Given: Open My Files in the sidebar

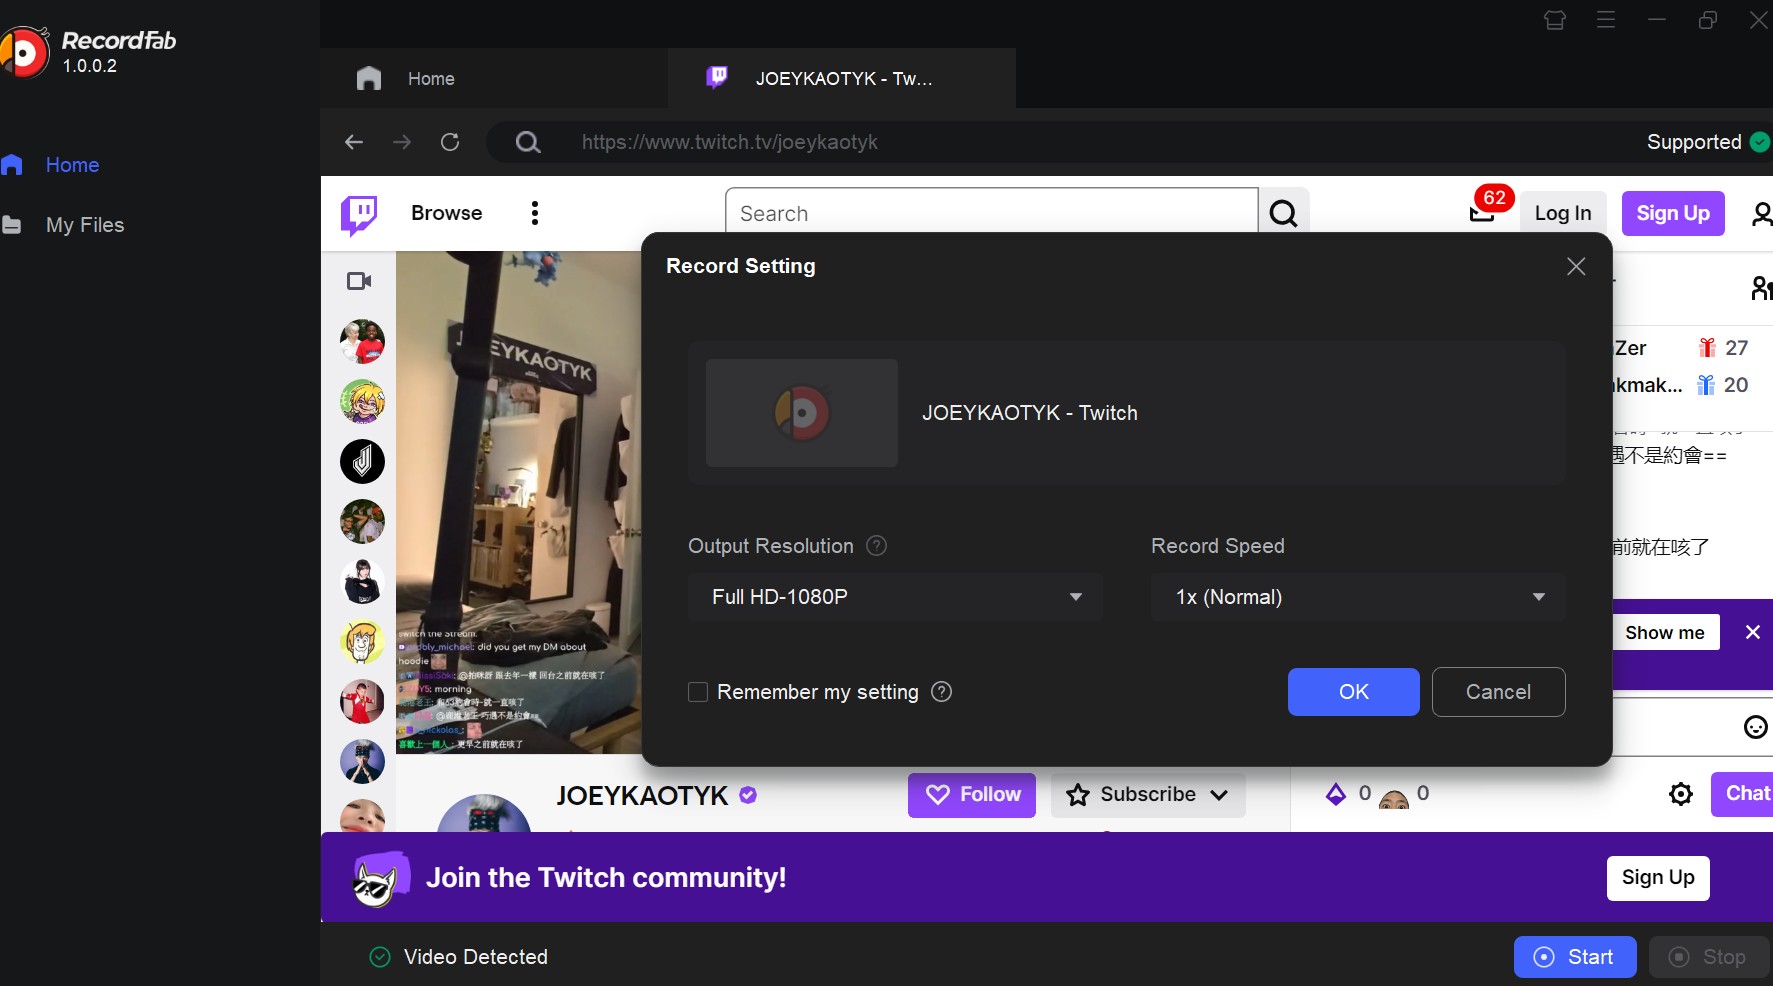Looking at the screenshot, I should click(x=64, y=225).
